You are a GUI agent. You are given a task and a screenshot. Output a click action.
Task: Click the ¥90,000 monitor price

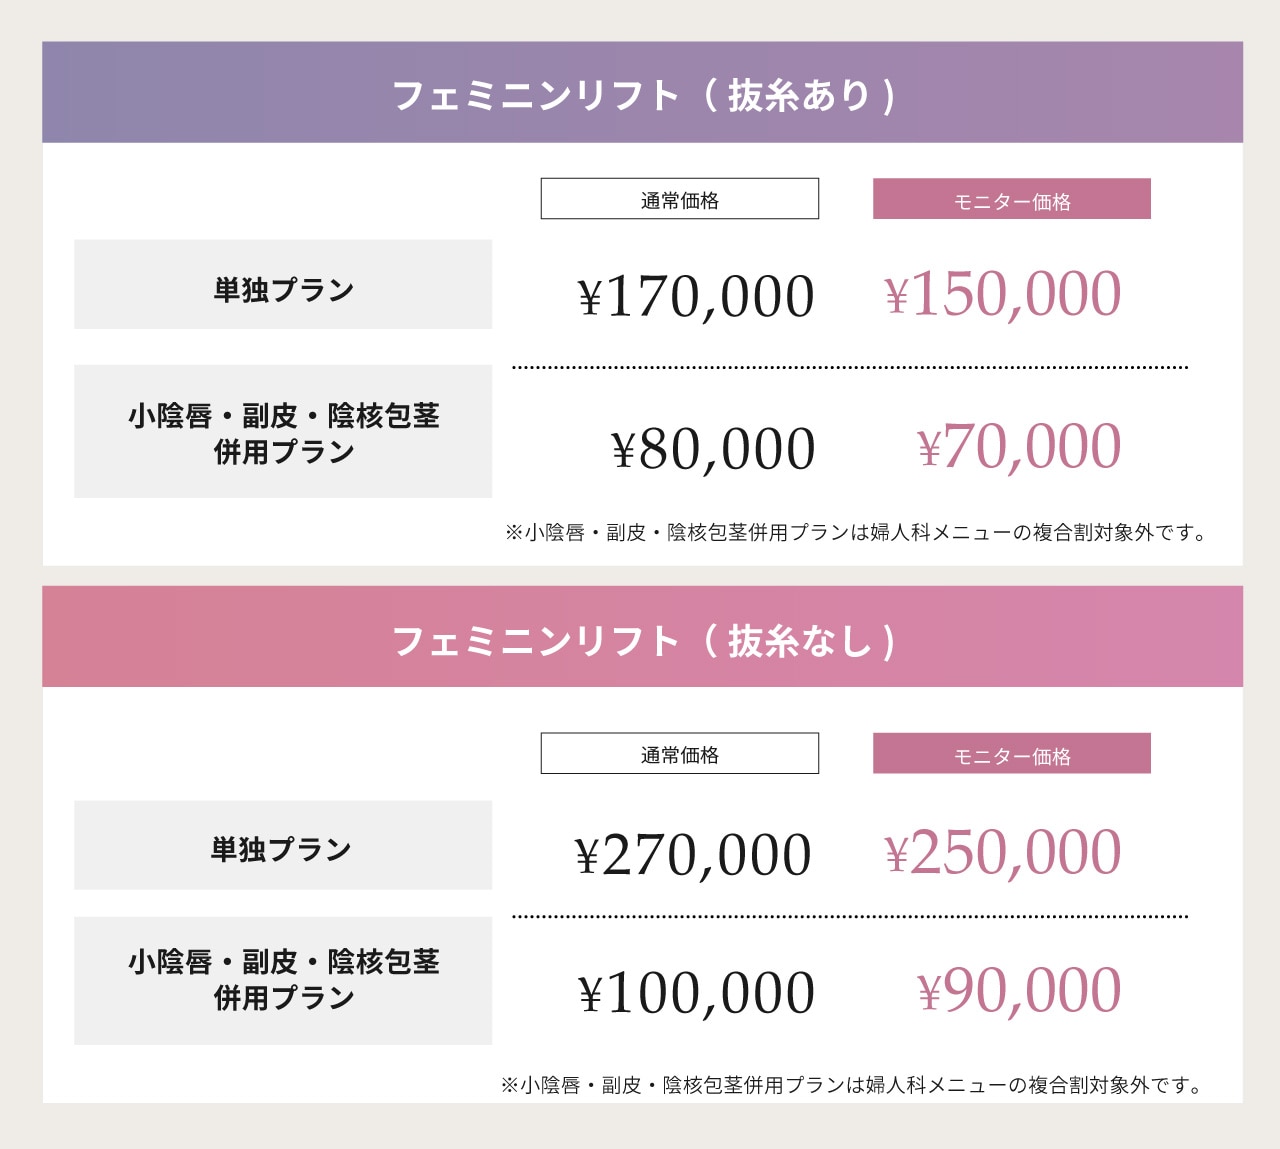1019,990
